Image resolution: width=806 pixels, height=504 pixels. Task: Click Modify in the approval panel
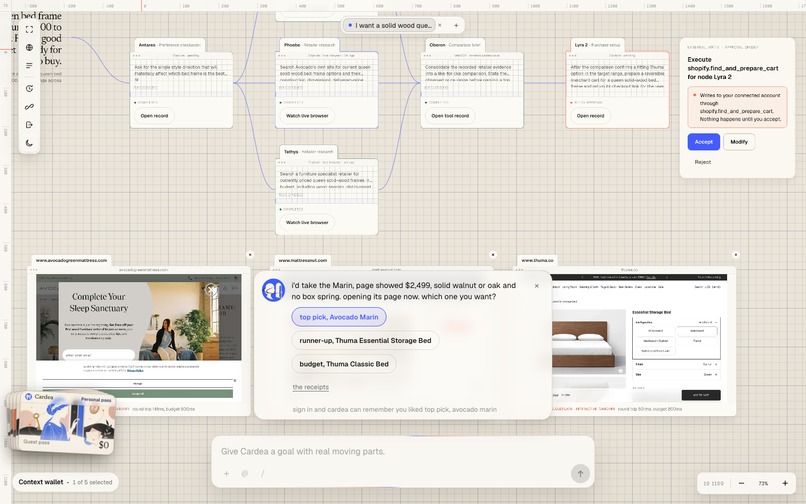[x=739, y=142]
